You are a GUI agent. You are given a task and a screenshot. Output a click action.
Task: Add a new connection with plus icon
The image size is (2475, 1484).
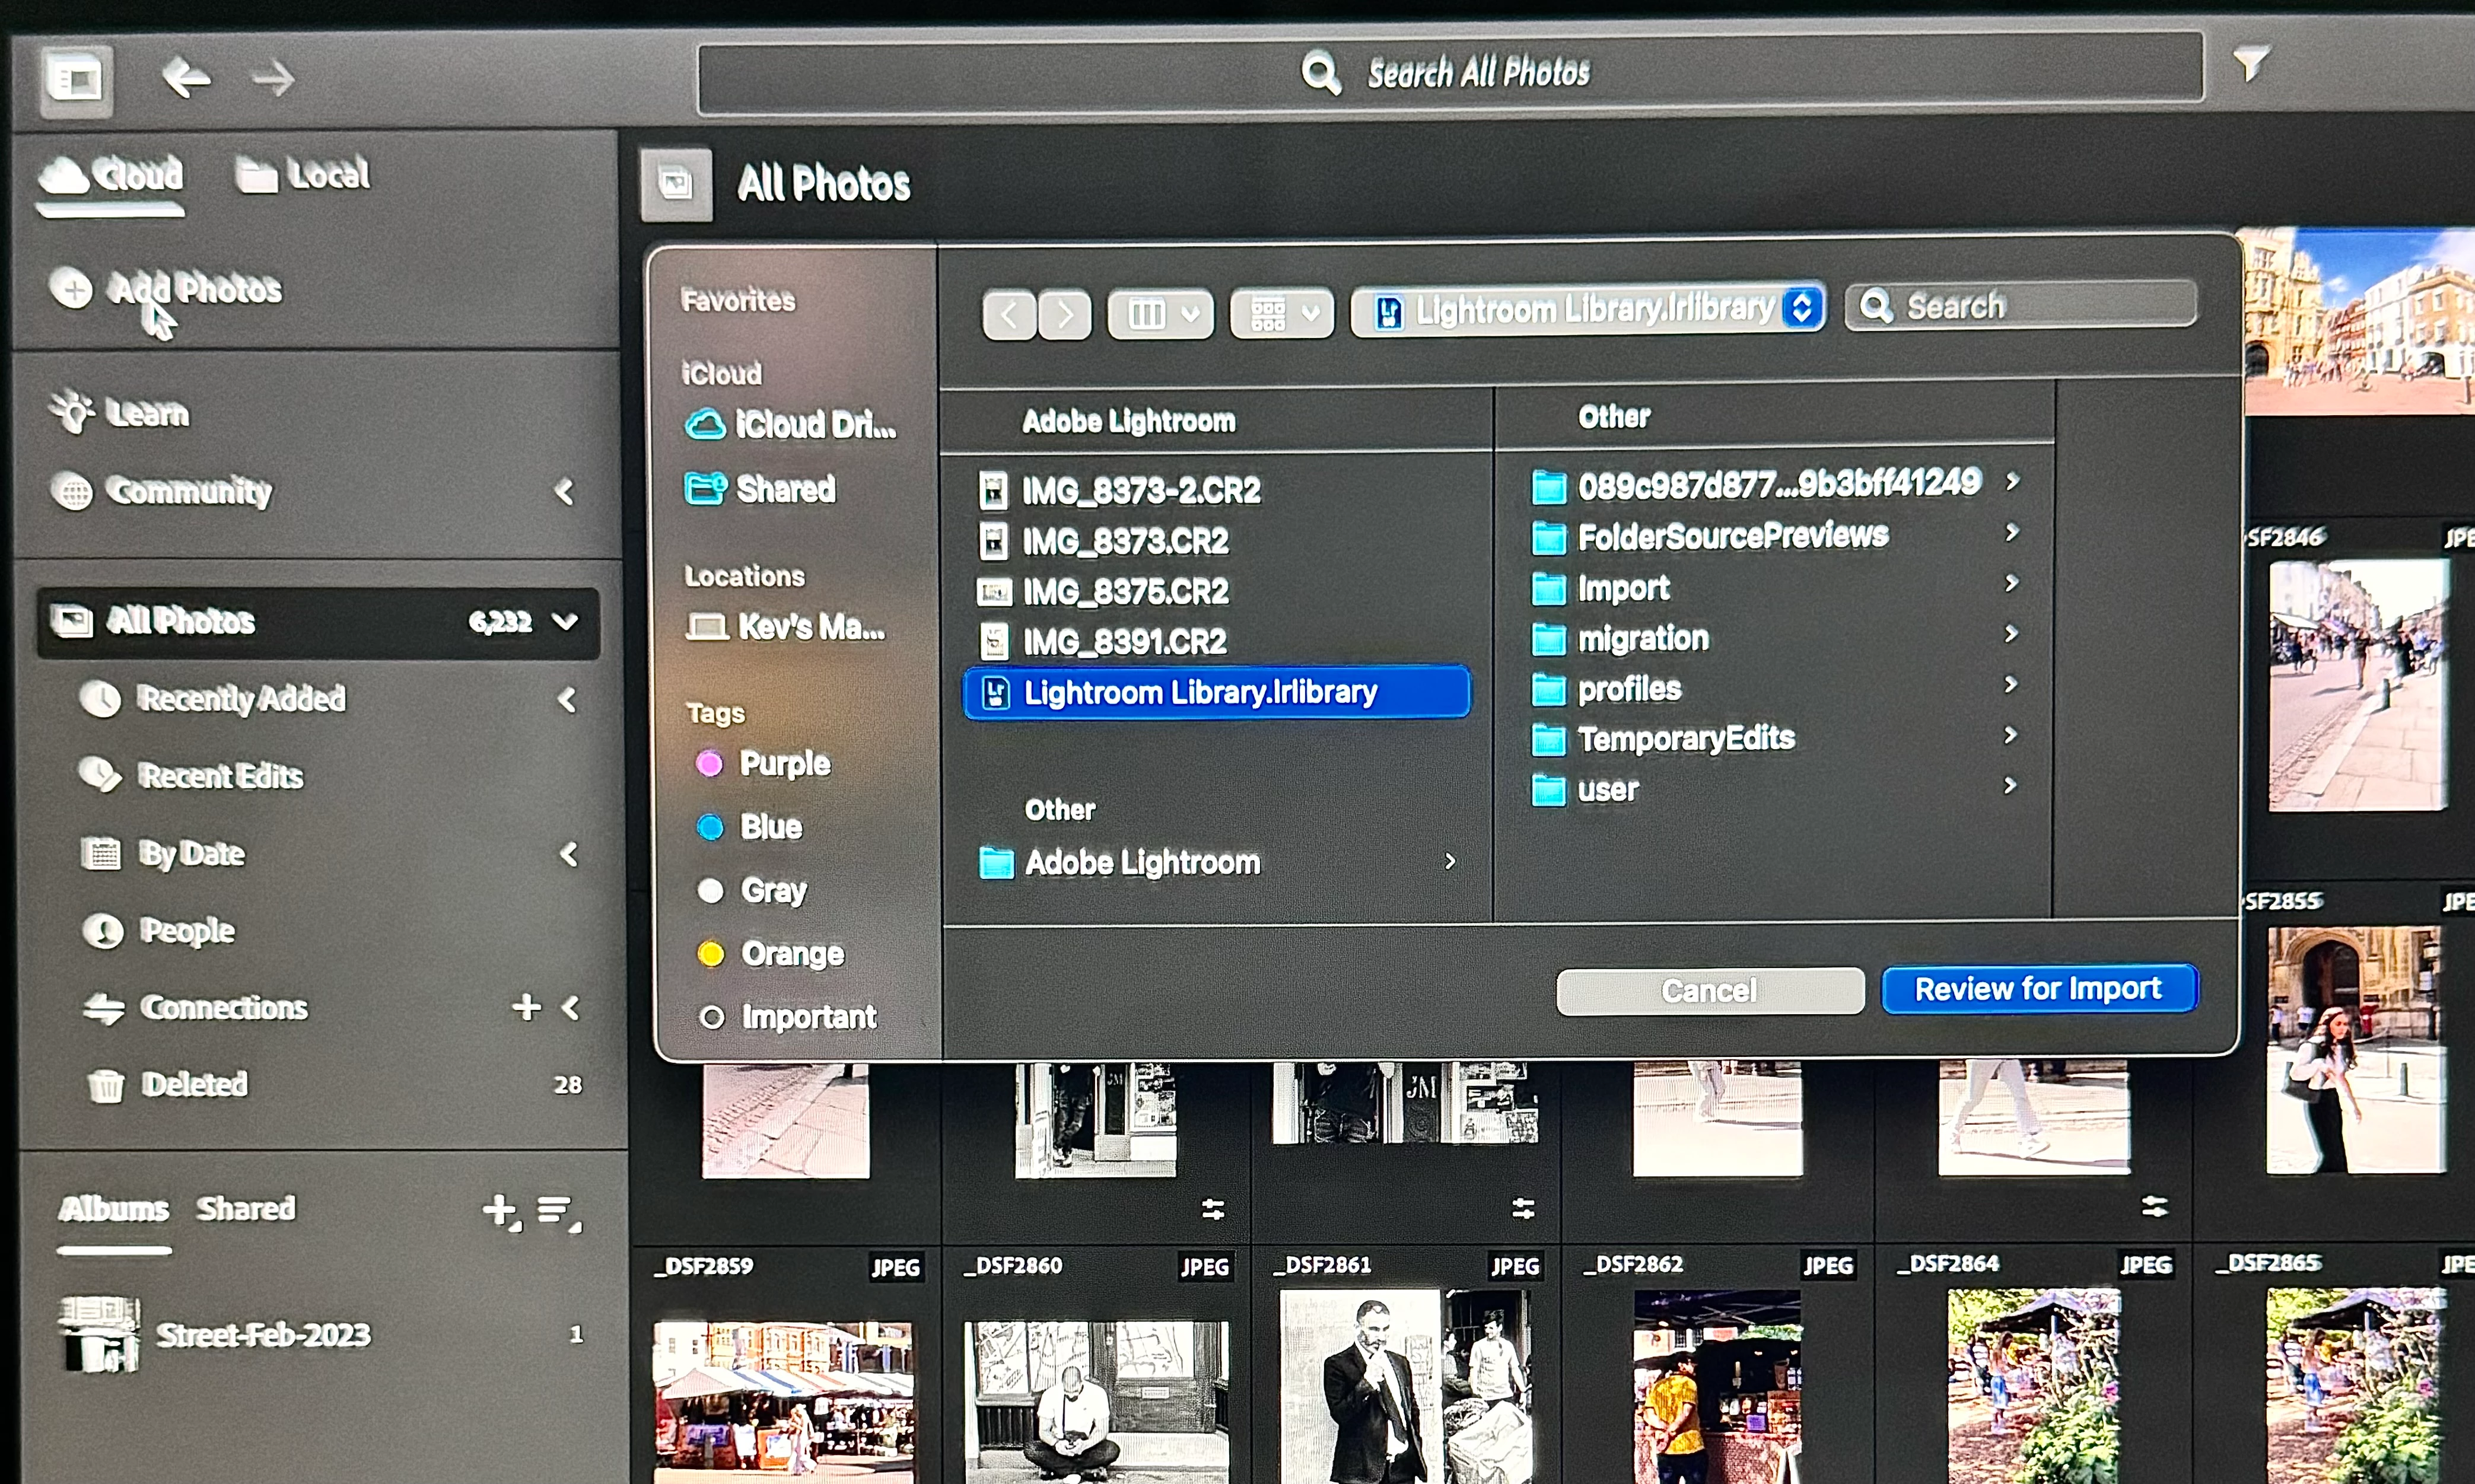(527, 1007)
